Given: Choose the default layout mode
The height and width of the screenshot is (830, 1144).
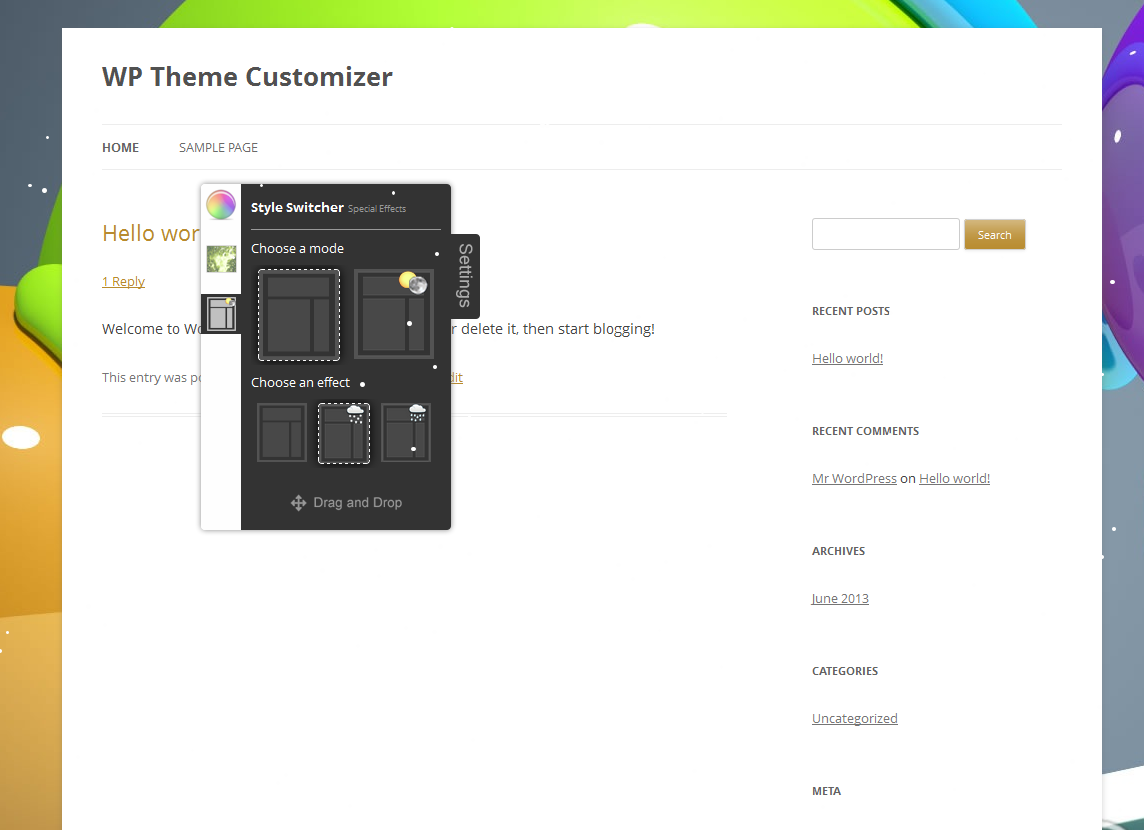Looking at the screenshot, I should 299,315.
